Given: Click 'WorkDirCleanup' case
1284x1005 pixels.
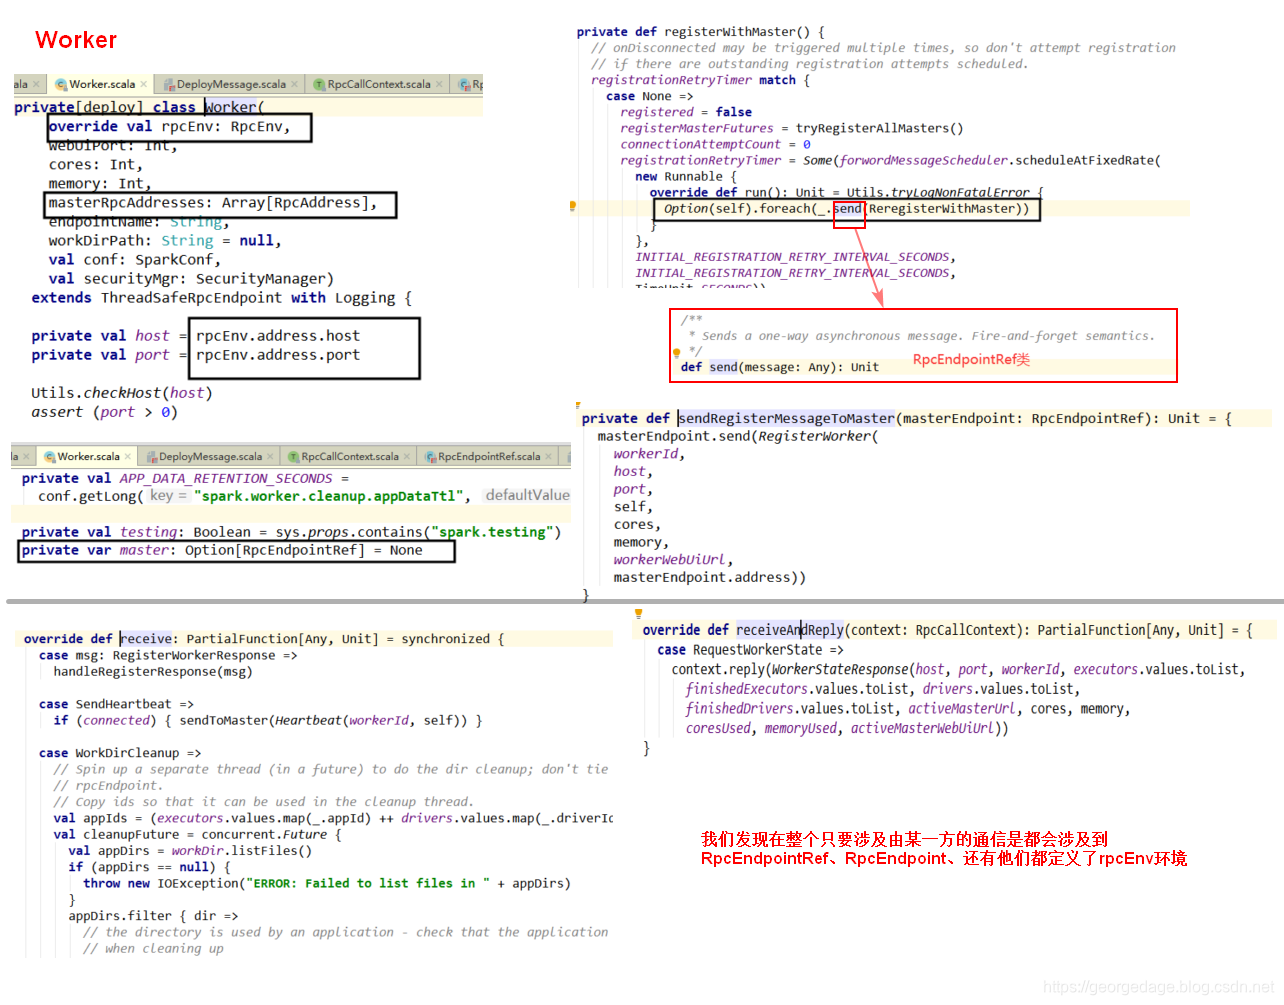Looking at the screenshot, I should click(x=127, y=753).
